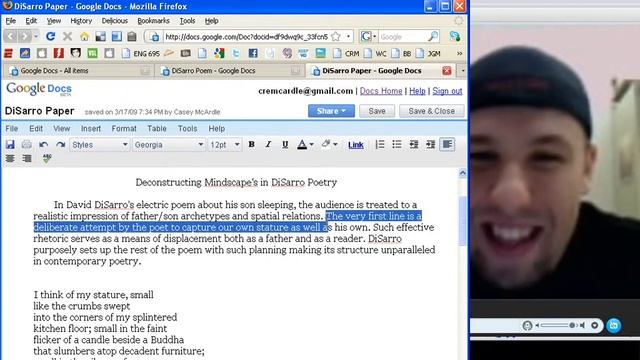The image size is (640, 360).
Task: Open the CRM bookmark
Action: [x=347, y=53]
